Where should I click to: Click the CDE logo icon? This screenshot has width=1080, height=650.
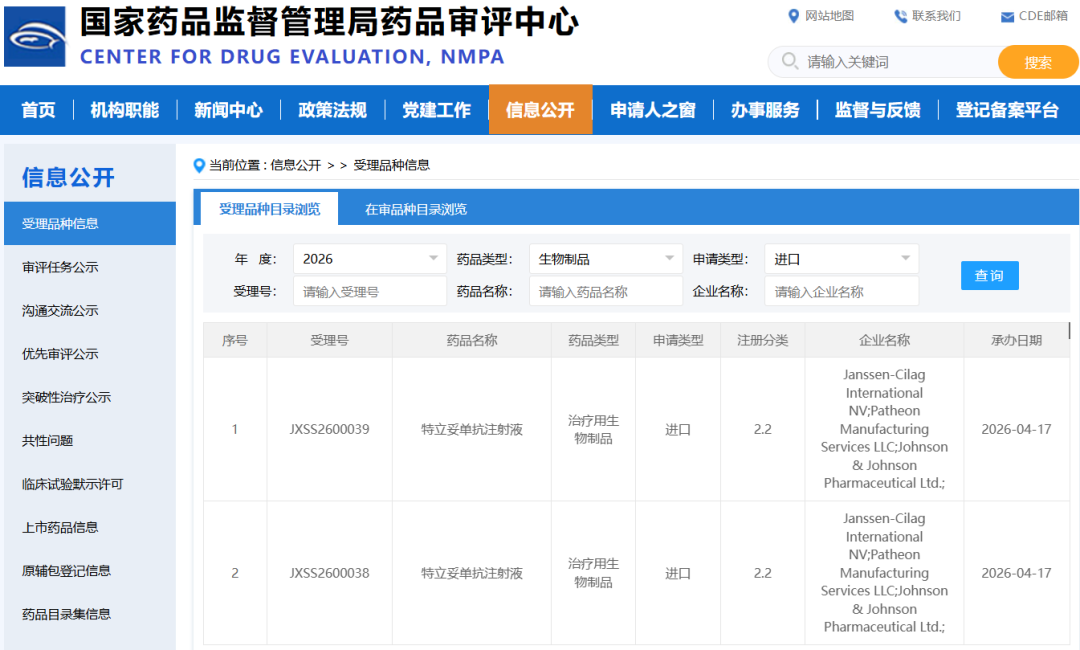pos(35,36)
